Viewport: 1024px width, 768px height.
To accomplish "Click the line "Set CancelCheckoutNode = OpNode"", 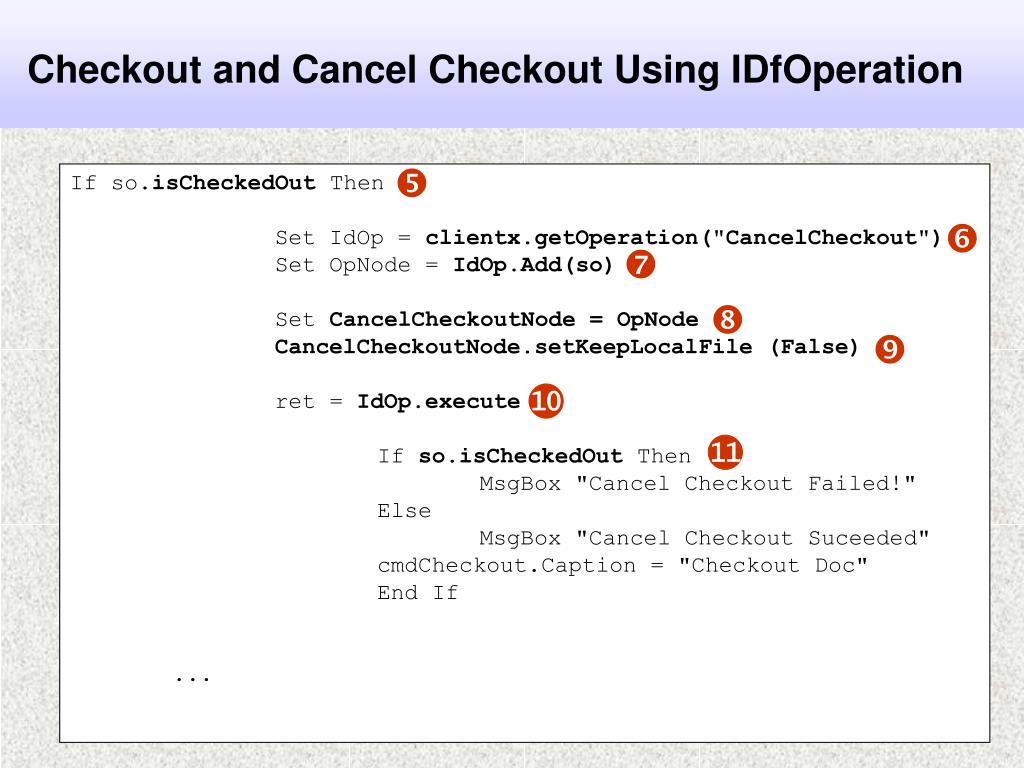I will [487, 319].
